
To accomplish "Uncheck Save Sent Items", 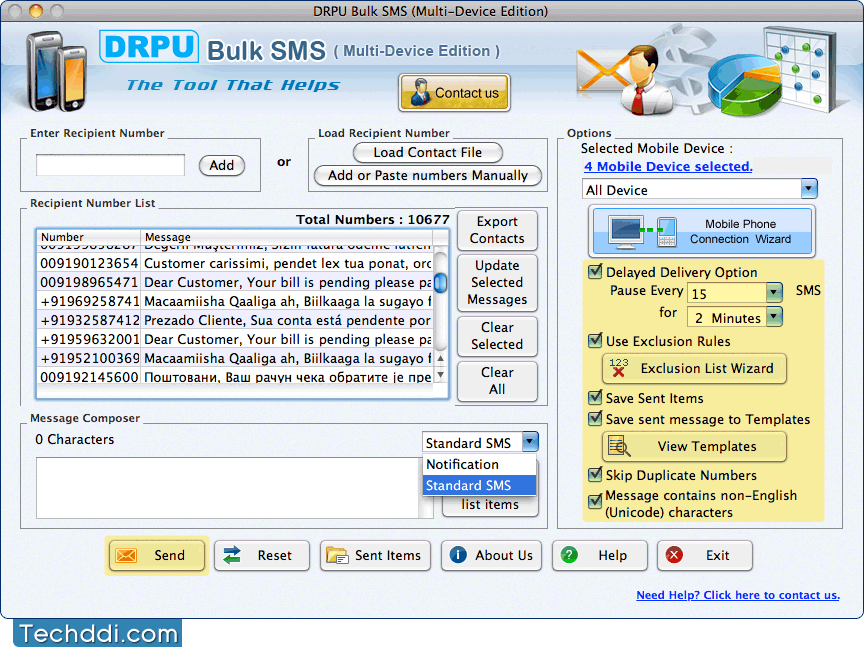I will point(595,397).
